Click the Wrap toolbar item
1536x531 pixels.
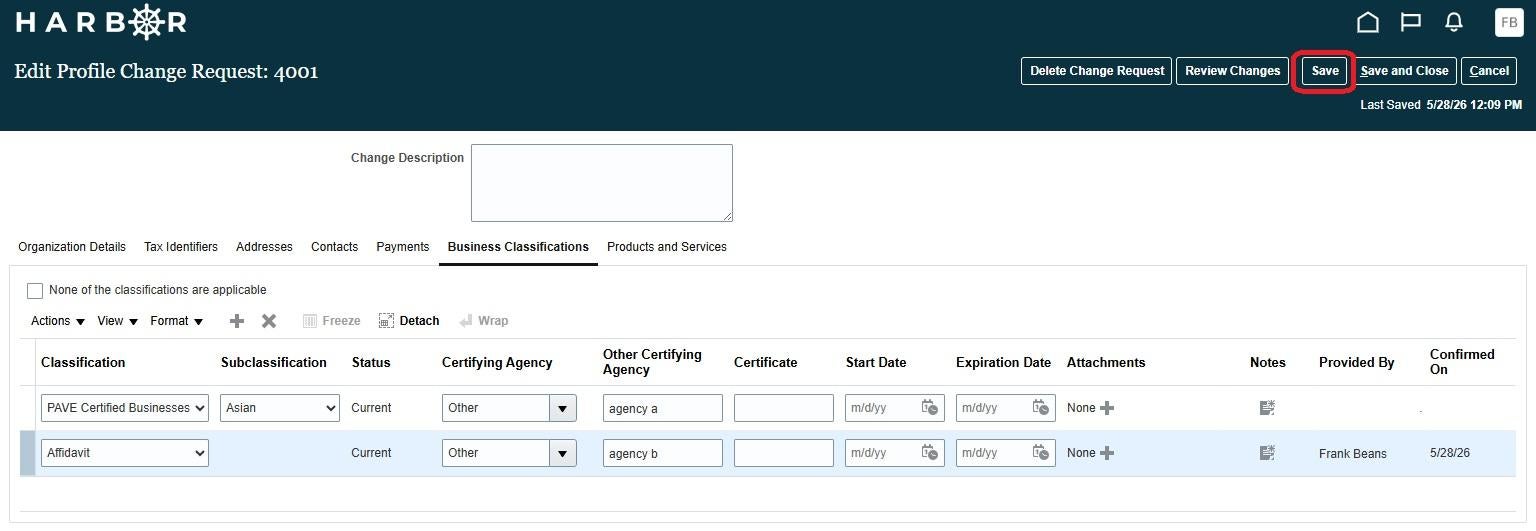(484, 321)
